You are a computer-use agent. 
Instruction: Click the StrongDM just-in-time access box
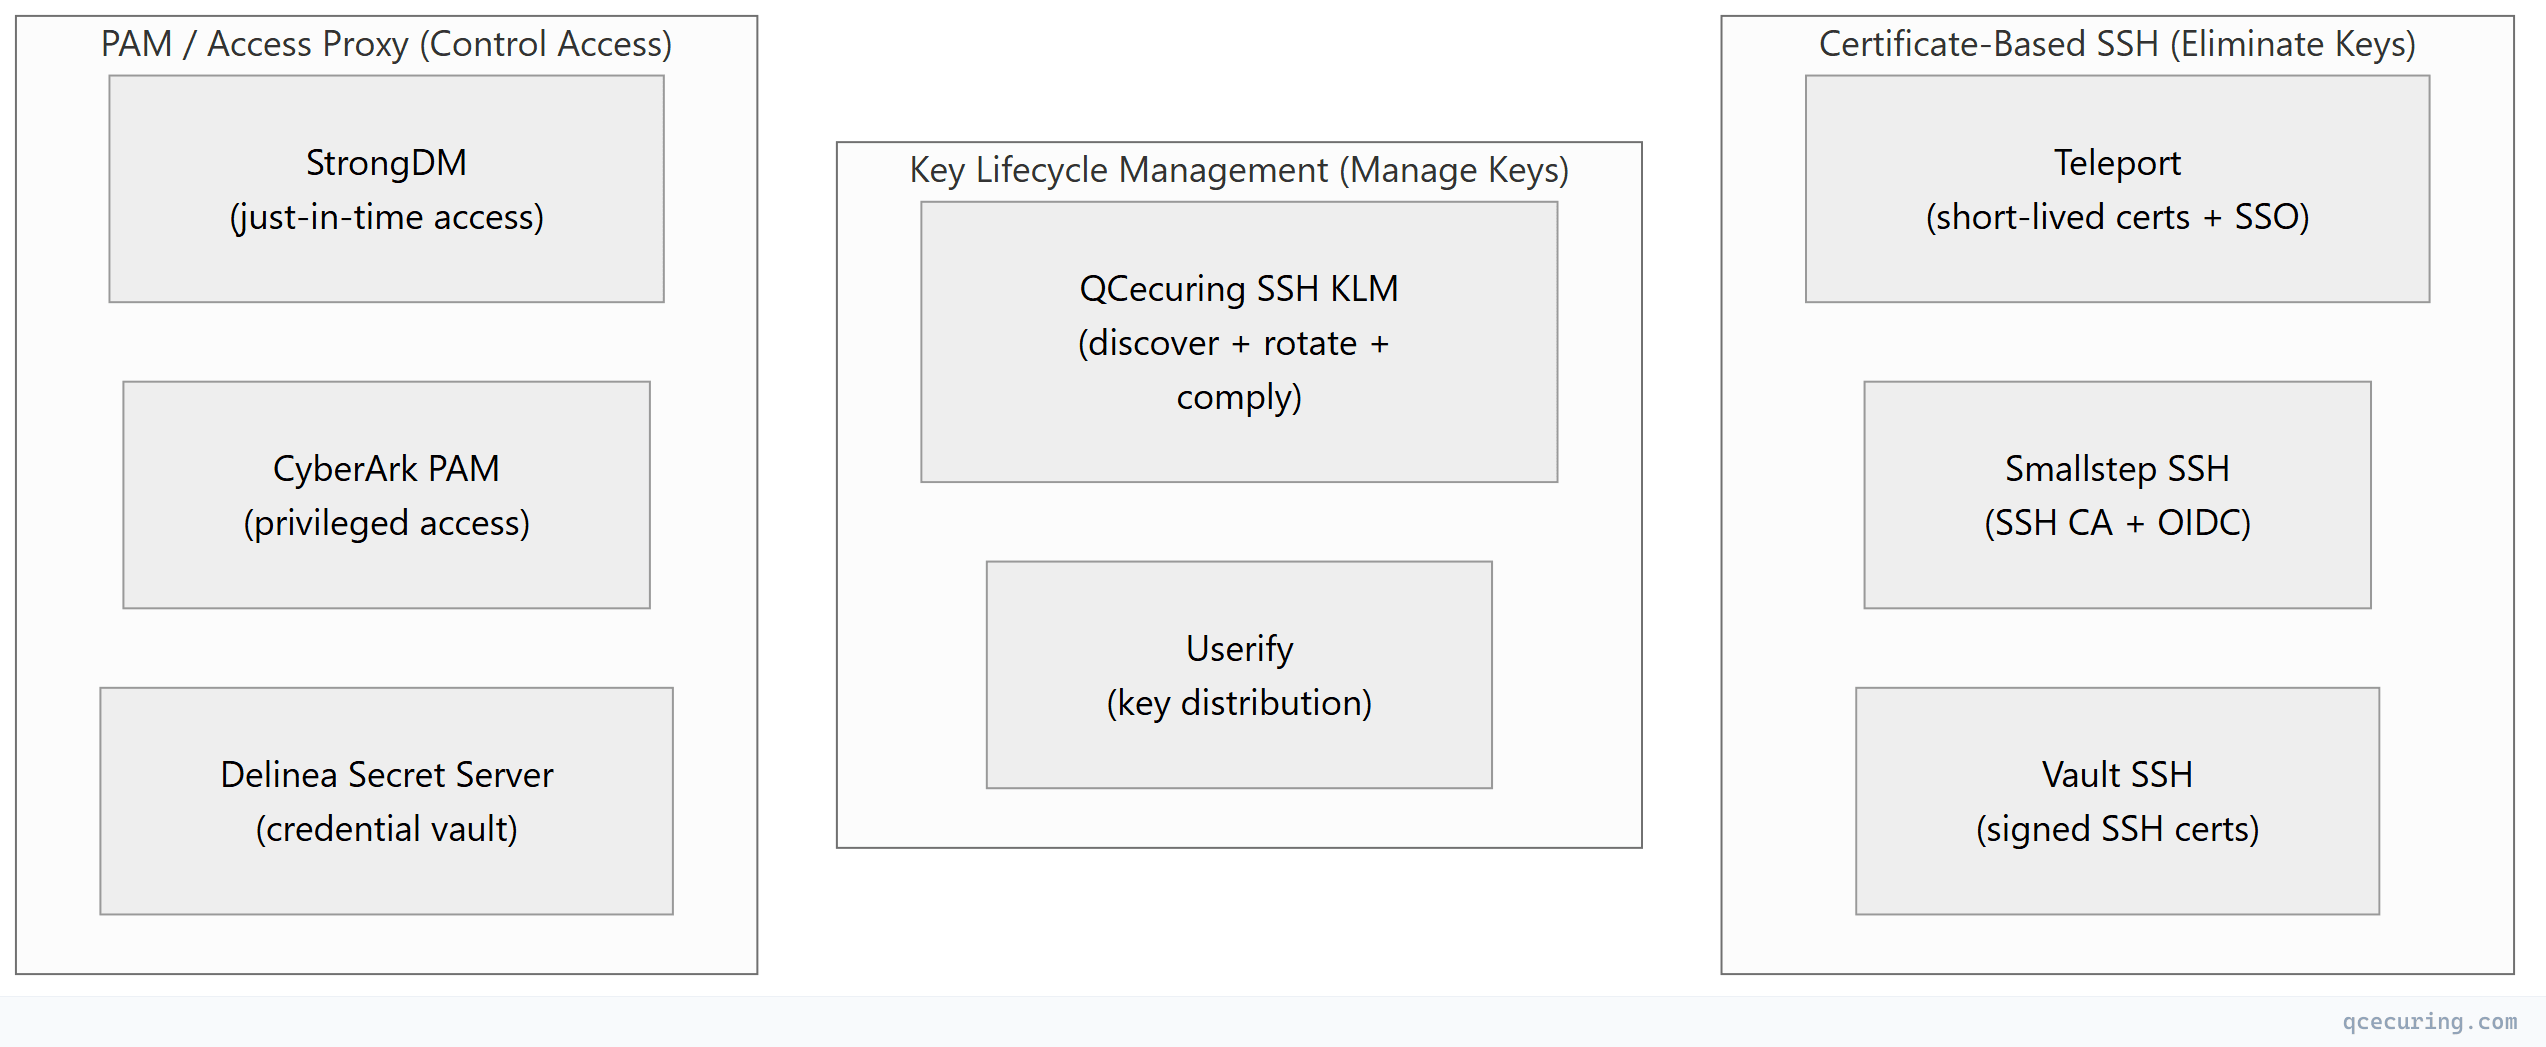(386, 189)
